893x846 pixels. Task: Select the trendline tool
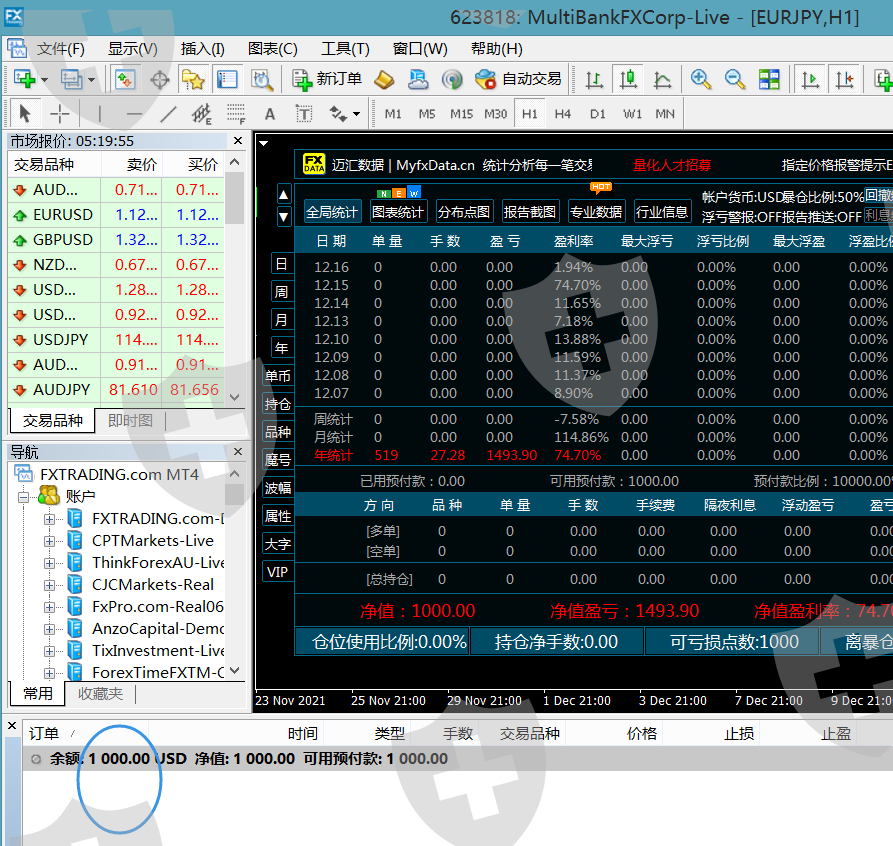[168, 114]
